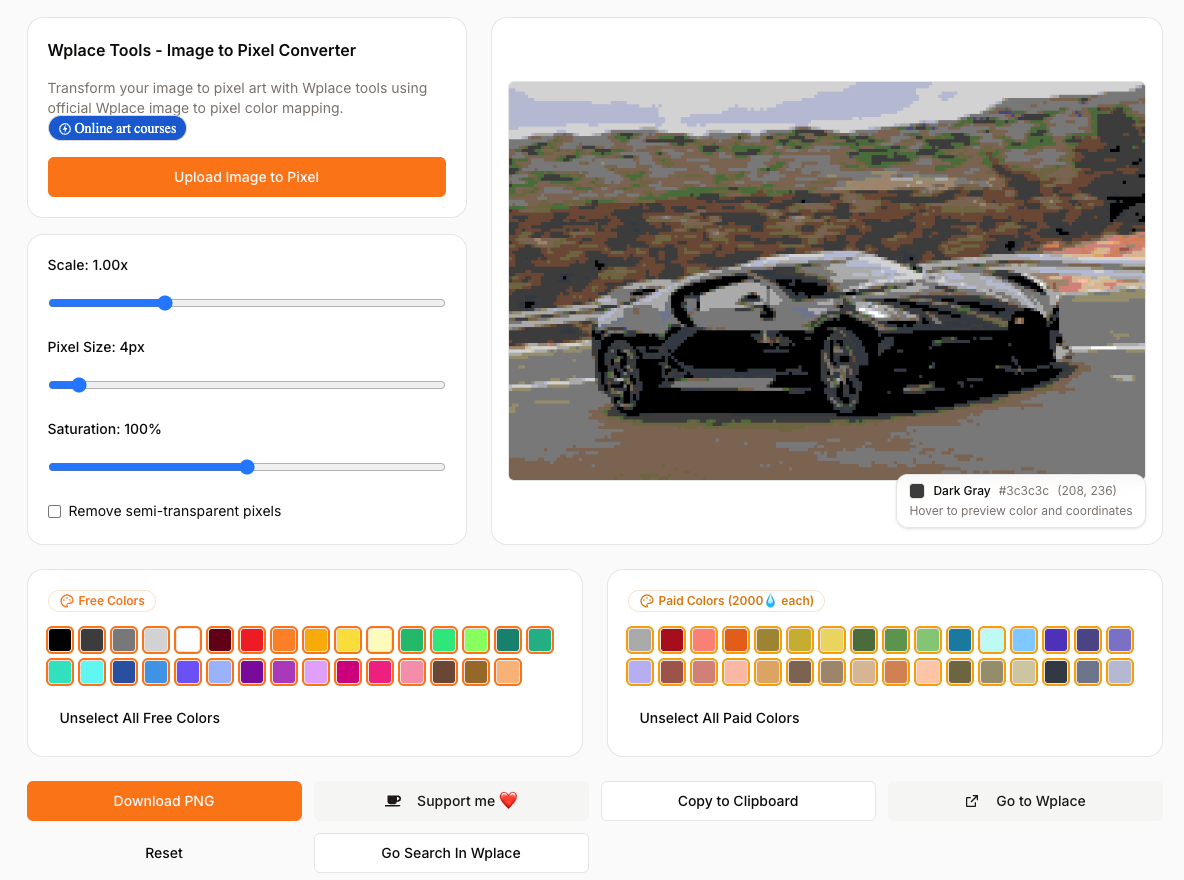Click the water droplet icon in Paid Colors header
1184x880 pixels.
[x=770, y=600]
